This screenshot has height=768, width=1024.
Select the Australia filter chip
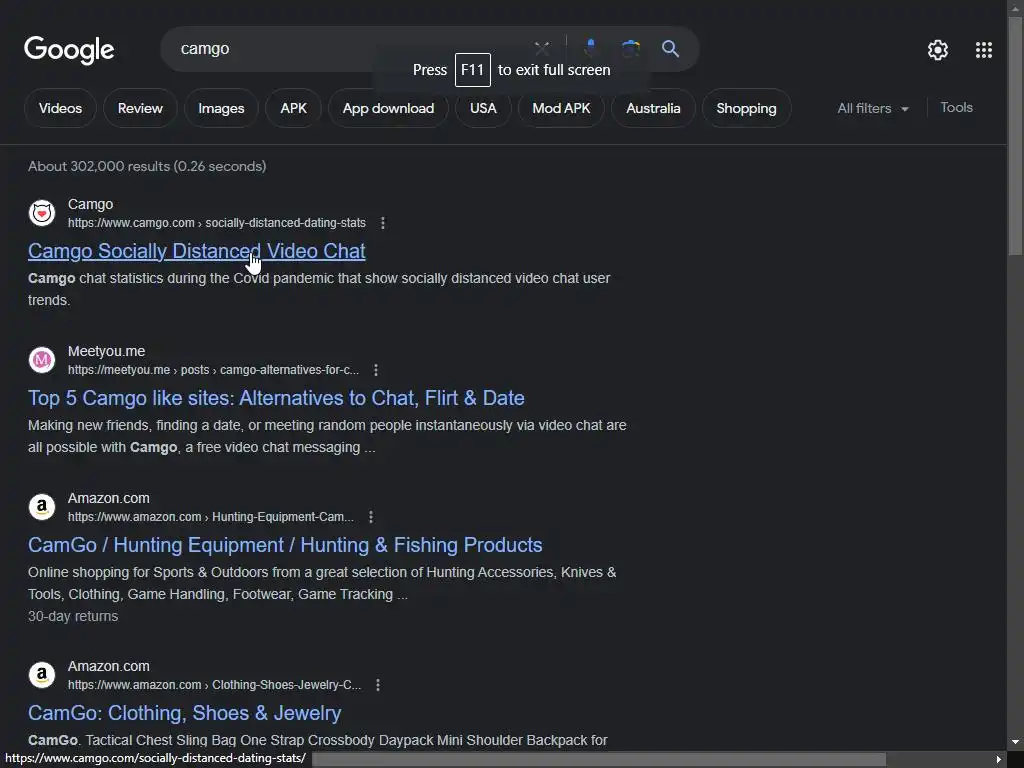(653, 108)
